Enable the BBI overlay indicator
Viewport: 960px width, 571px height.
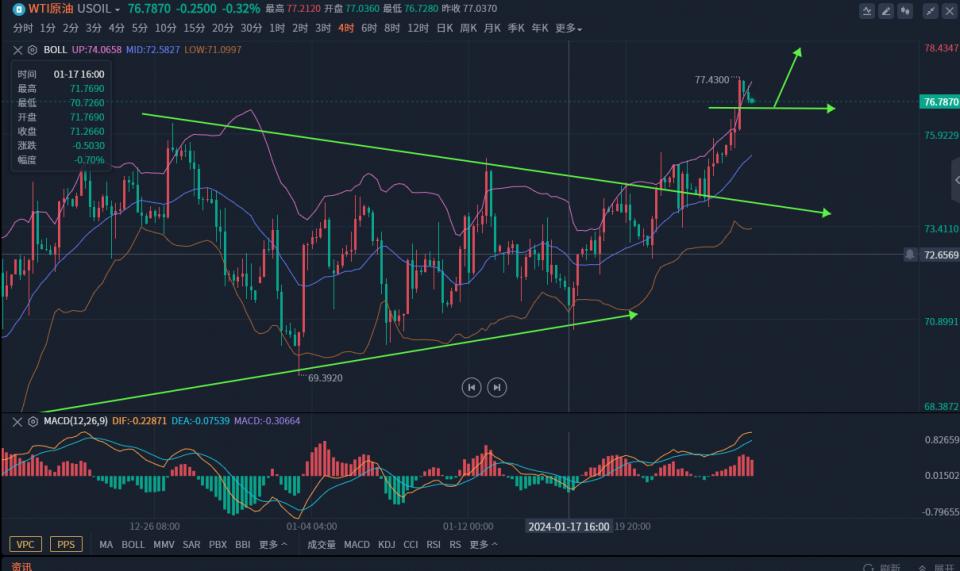242,544
